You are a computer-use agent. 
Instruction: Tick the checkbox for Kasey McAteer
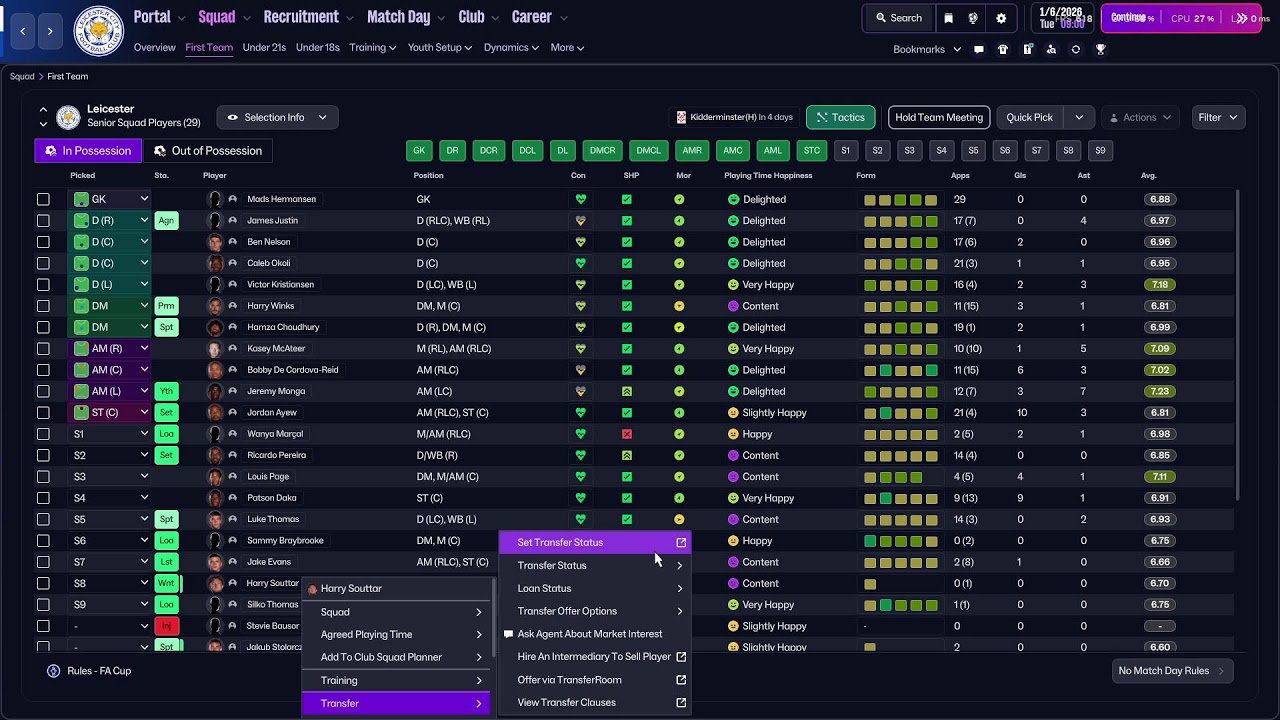(x=43, y=349)
